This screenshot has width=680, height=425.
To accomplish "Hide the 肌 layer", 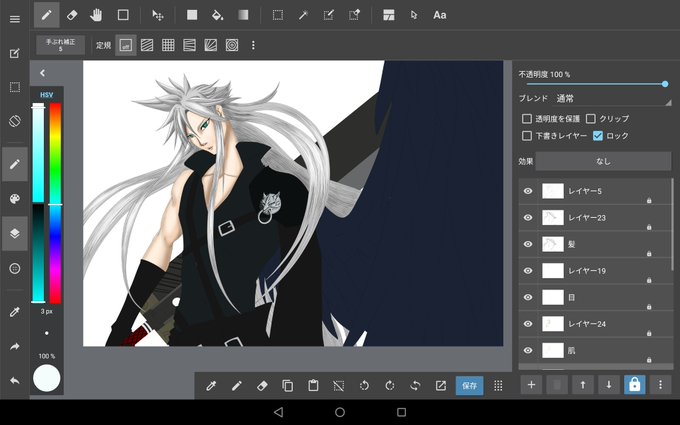I will (x=528, y=350).
